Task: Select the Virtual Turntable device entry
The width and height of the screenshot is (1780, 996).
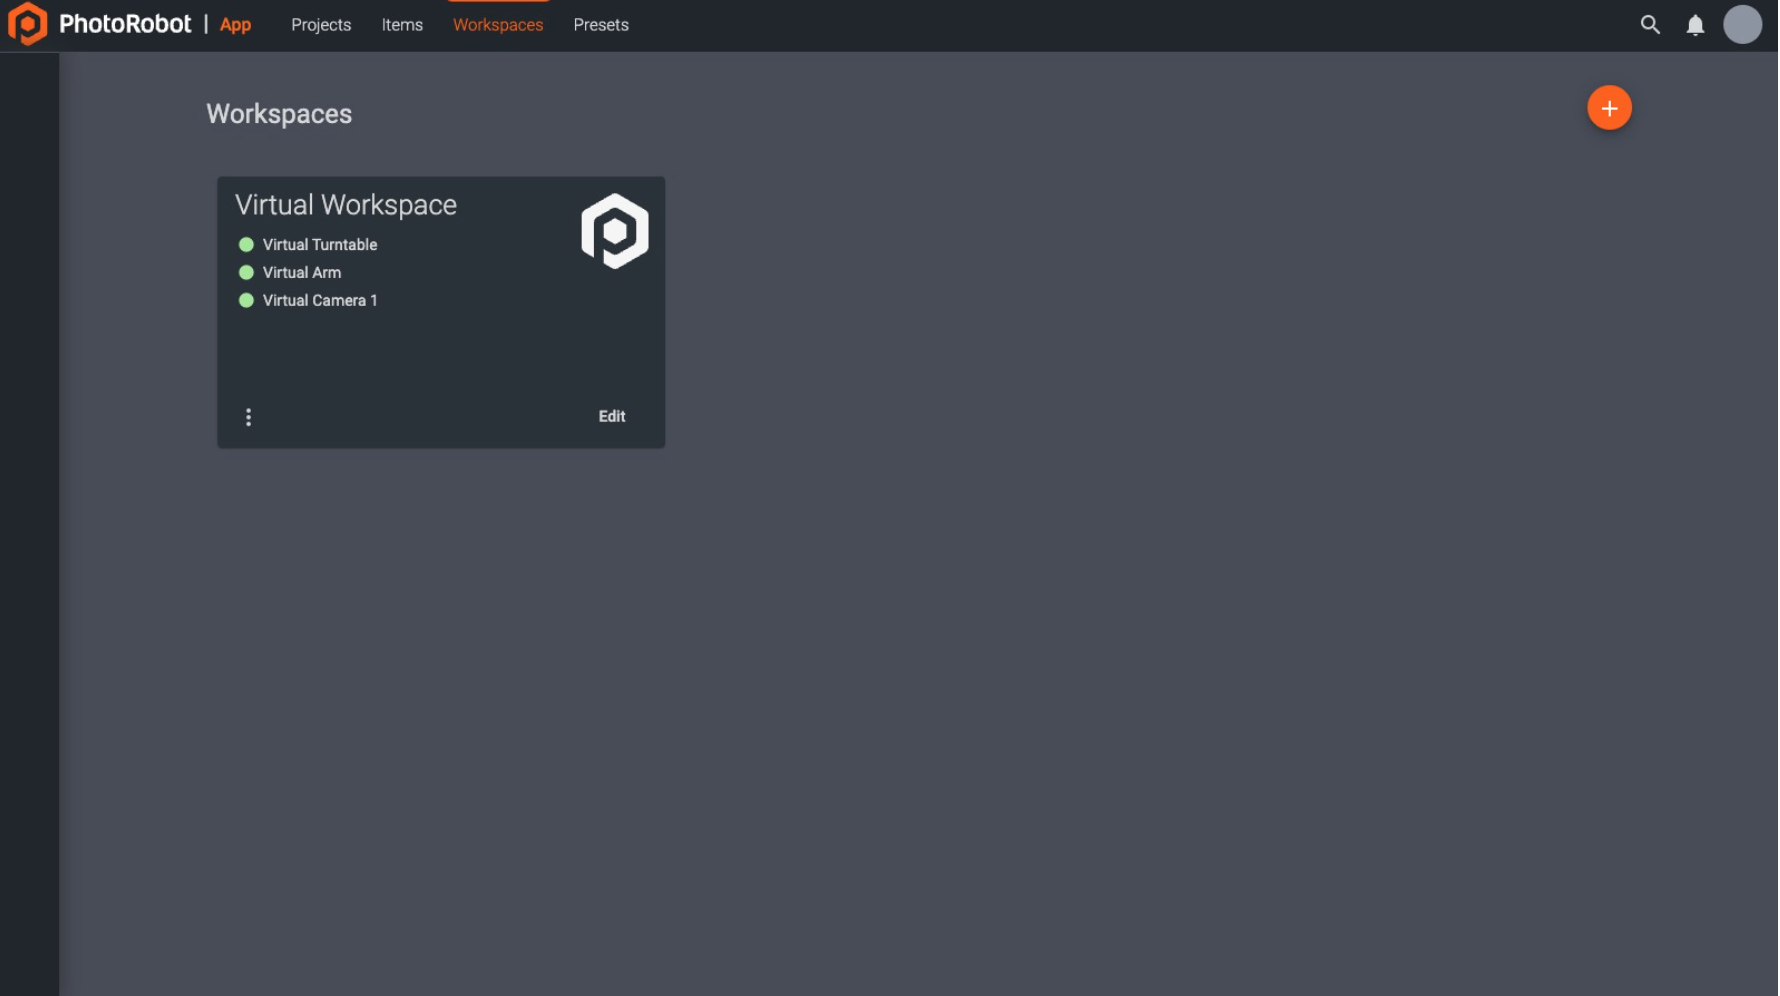Action: (x=319, y=244)
